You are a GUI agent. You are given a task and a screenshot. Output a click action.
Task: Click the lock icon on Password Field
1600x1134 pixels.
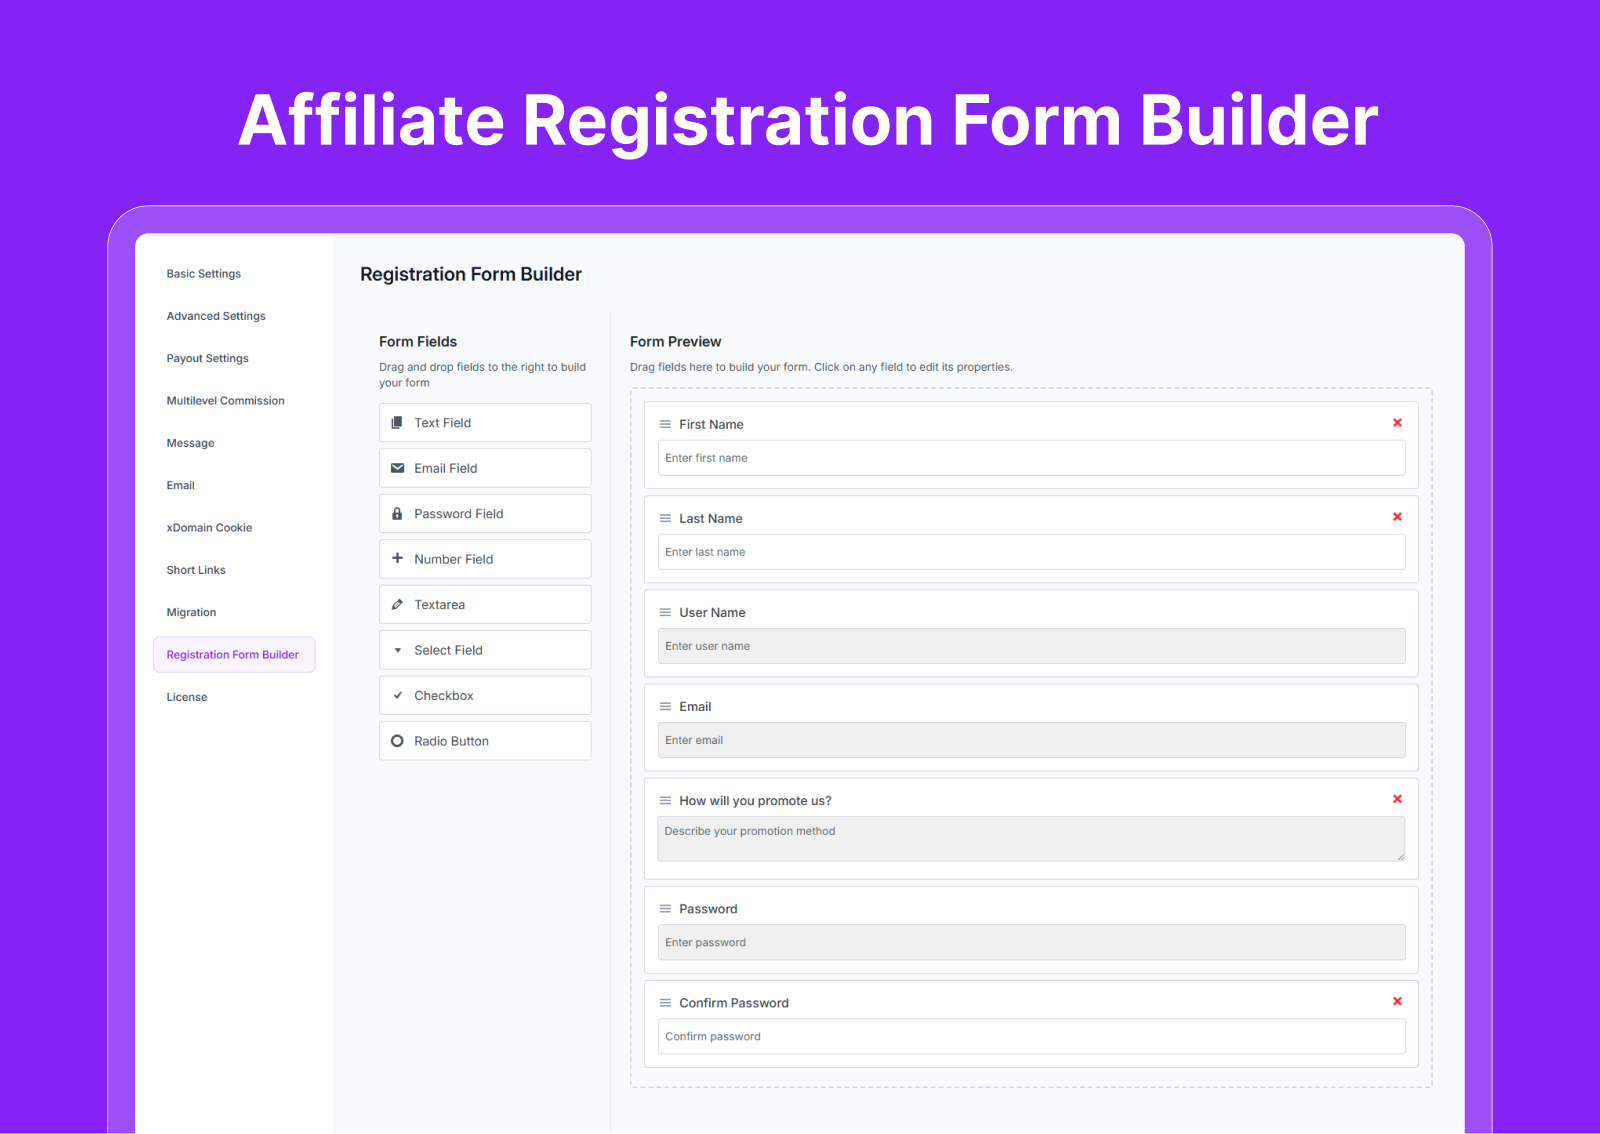[397, 514]
